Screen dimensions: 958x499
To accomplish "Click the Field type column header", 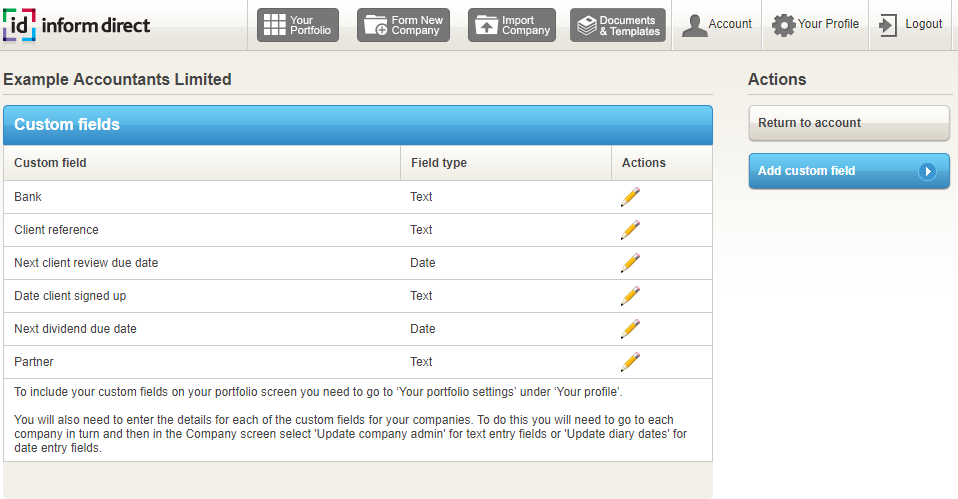I will pyautogui.click(x=439, y=163).
